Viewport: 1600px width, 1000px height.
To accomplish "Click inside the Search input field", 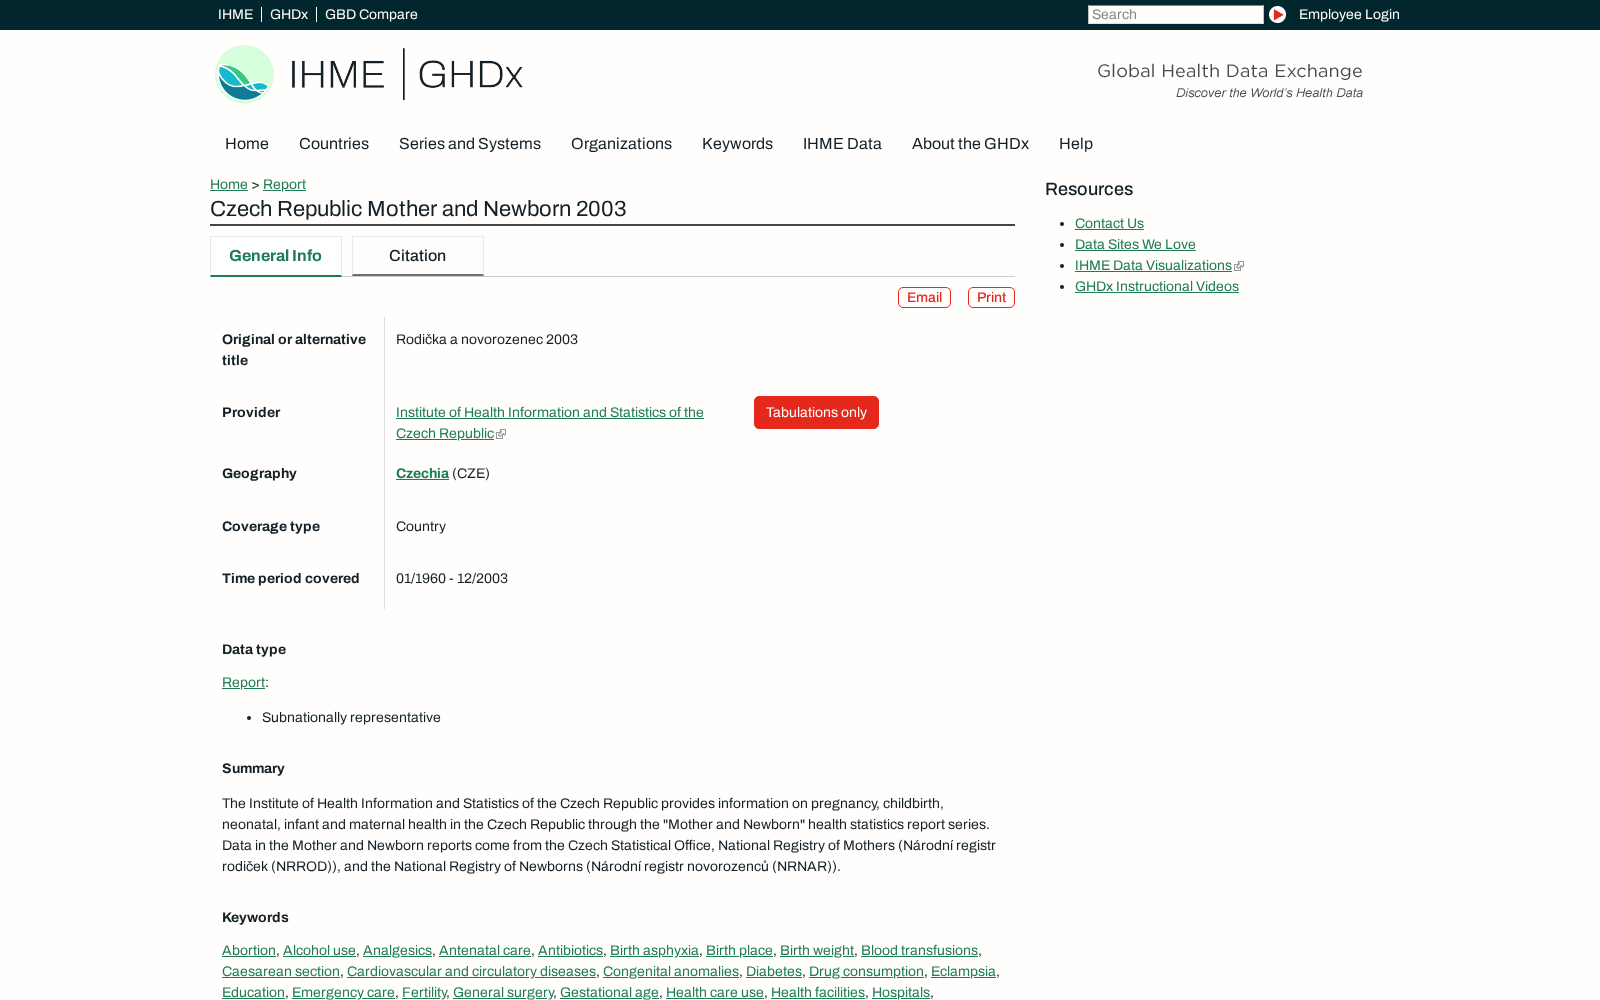I will (x=1175, y=14).
